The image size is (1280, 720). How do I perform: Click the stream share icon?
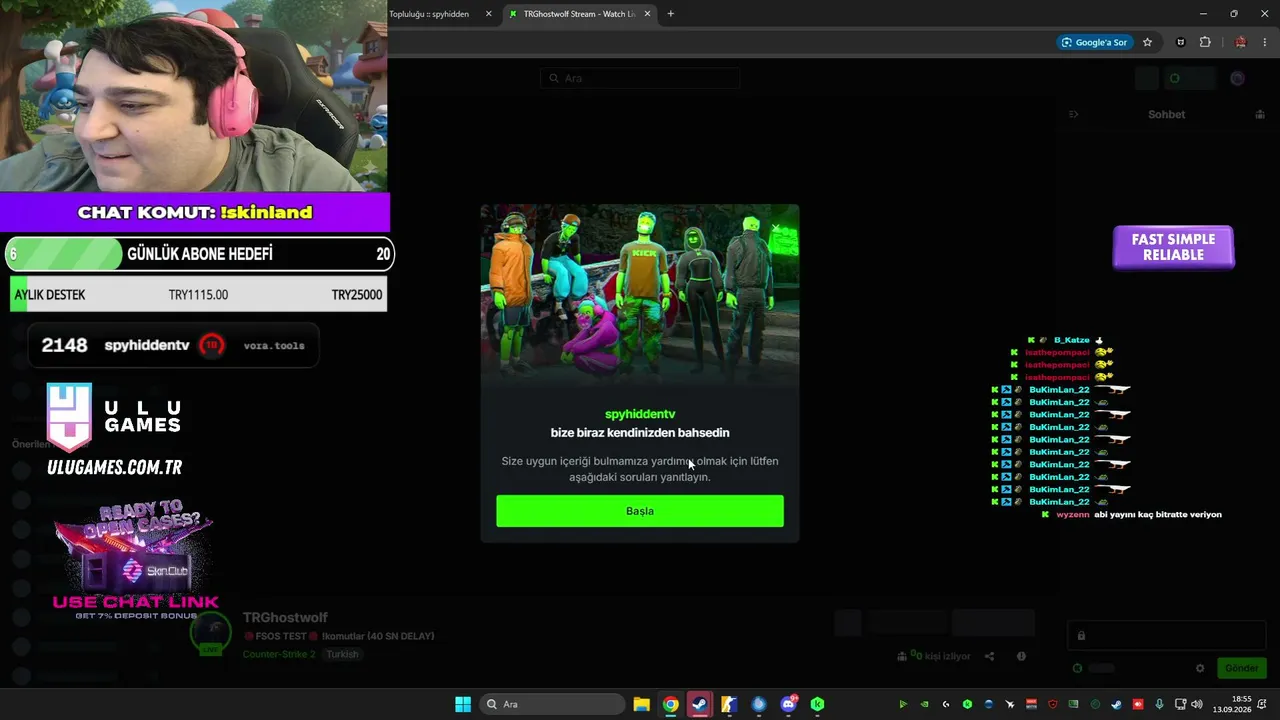click(x=989, y=656)
